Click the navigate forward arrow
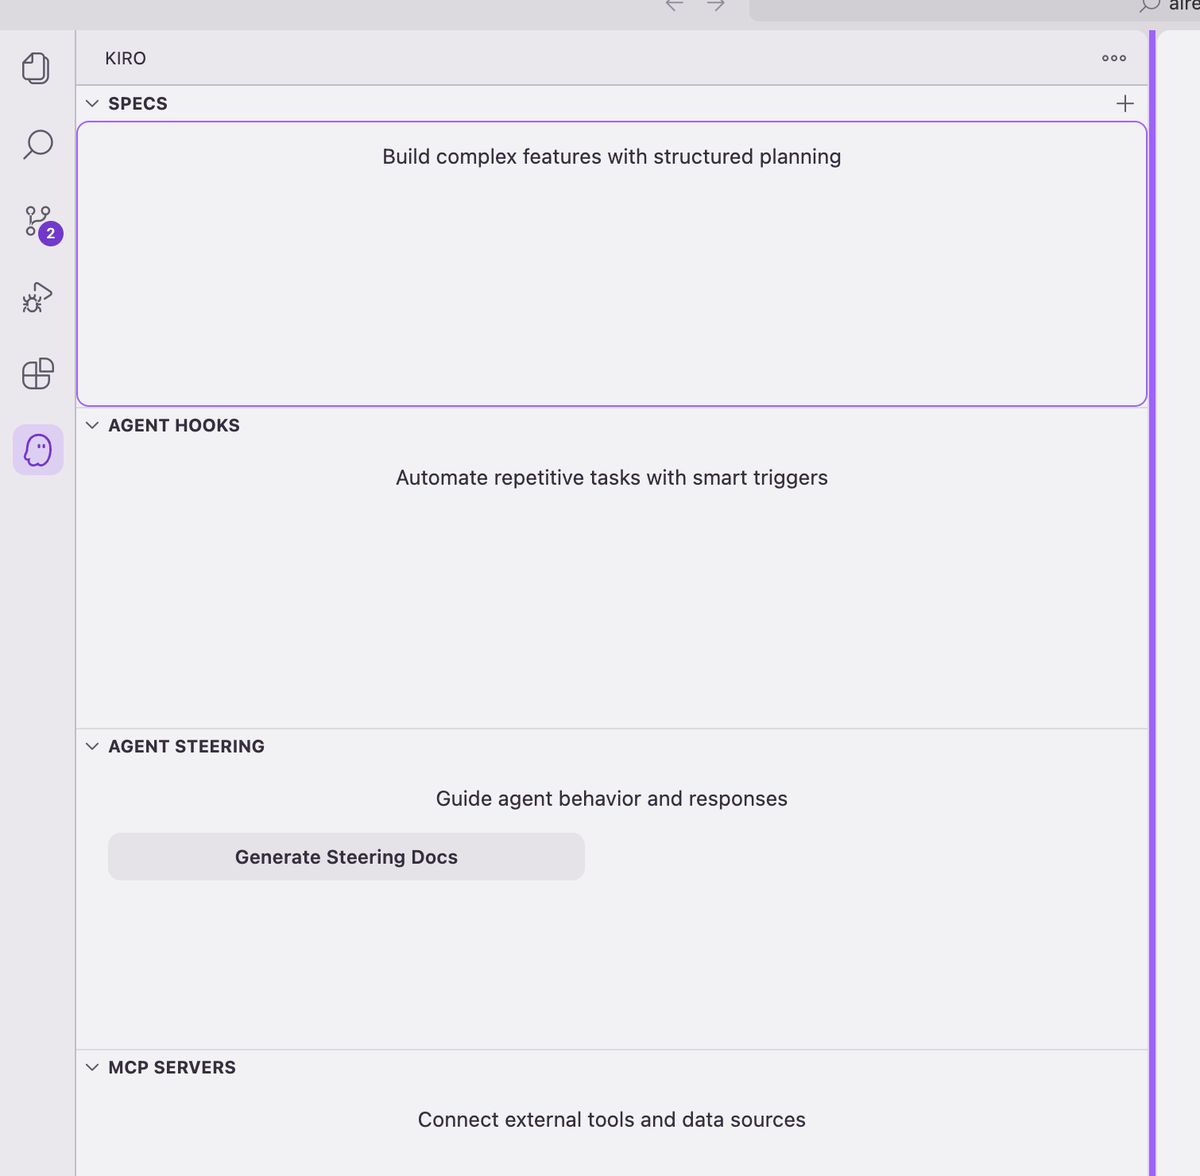This screenshot has width=1200, height=1176. (714, 5)
